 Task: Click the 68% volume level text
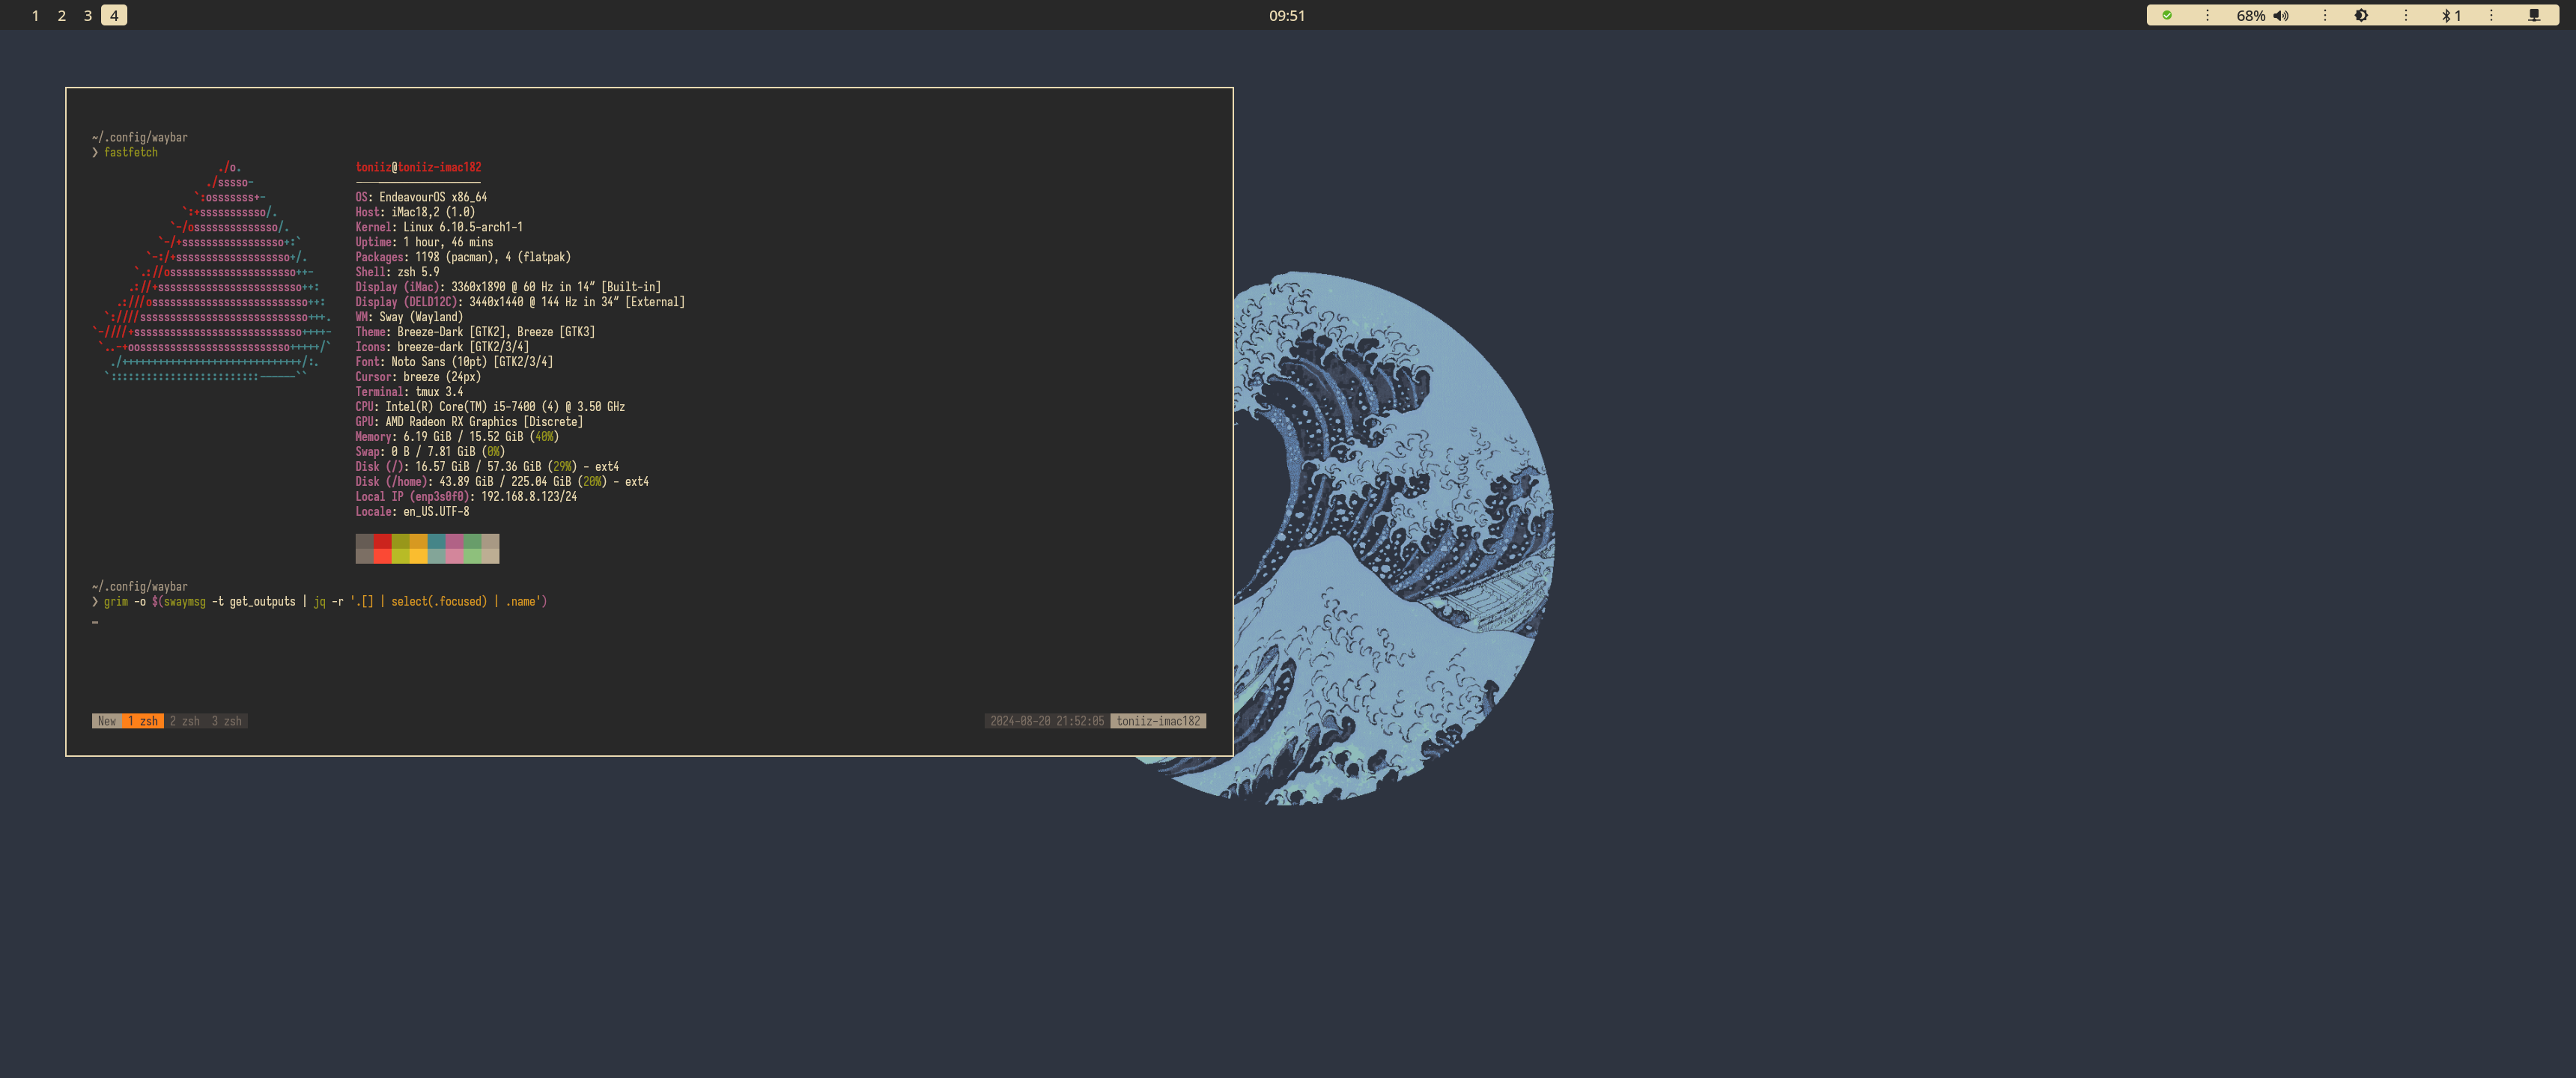click(2250, 15)
